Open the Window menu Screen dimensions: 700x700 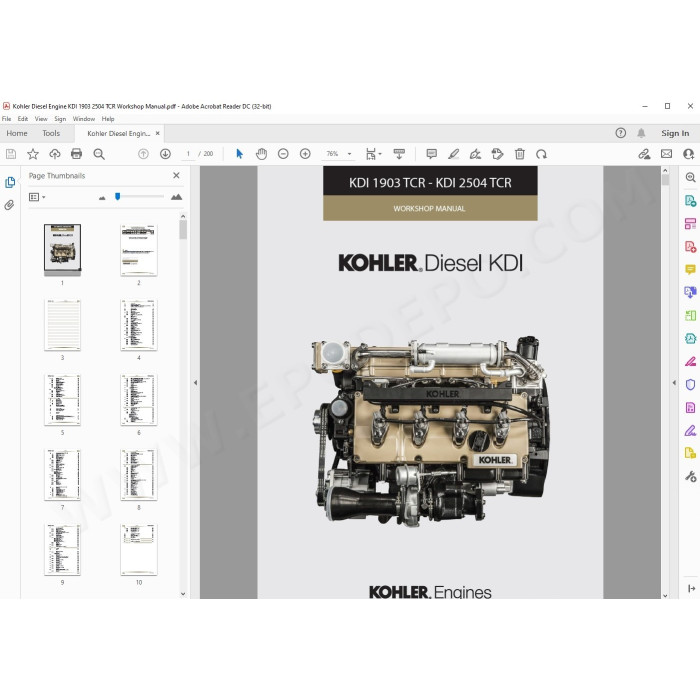[84, 119]
